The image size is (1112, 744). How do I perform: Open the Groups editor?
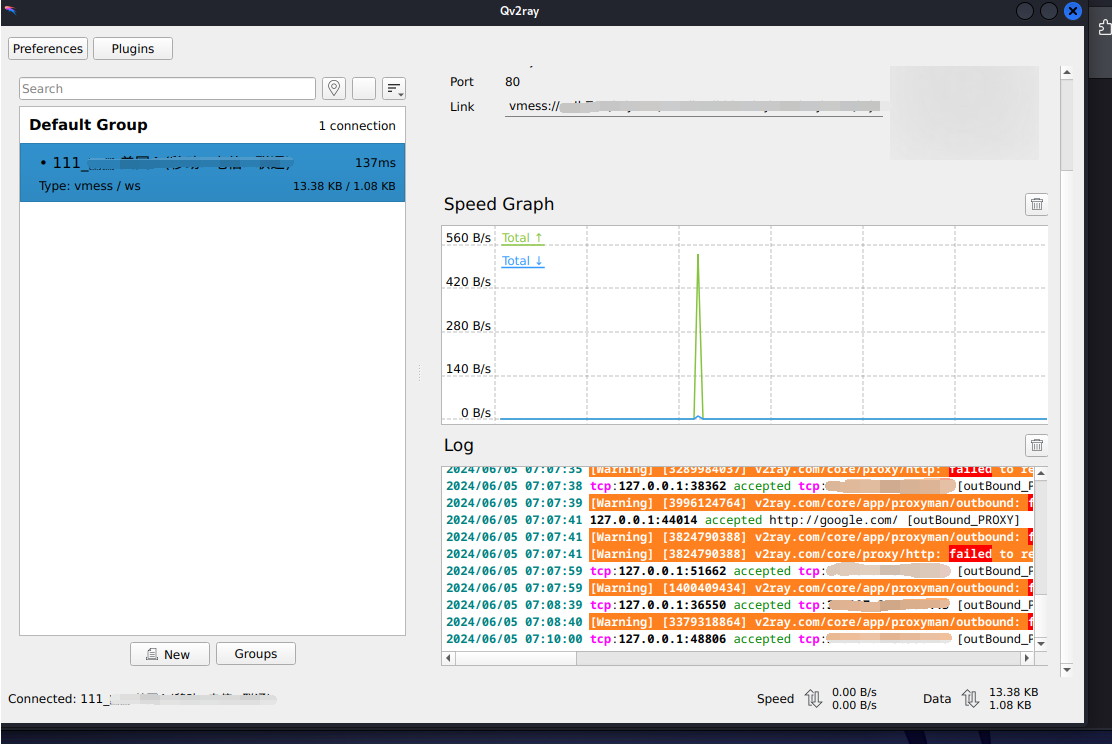255,653
